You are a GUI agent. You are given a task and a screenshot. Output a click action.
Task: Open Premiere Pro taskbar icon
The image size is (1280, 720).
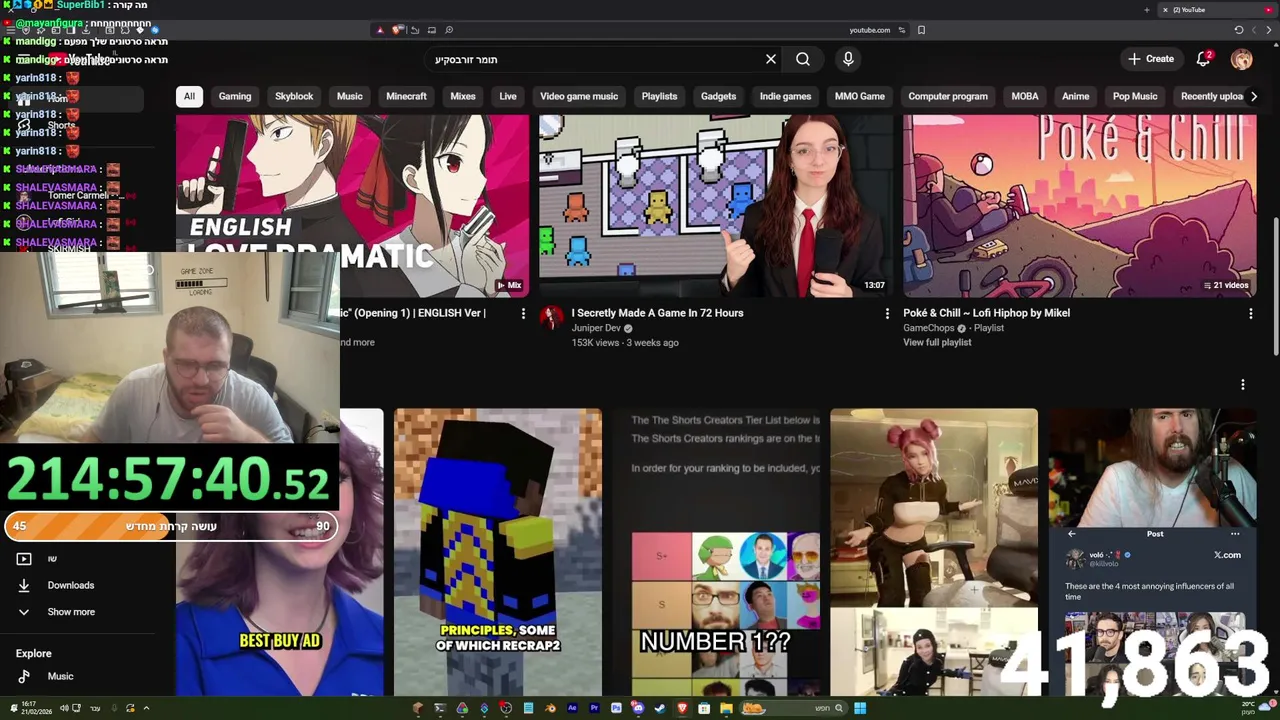[x=594, y=708]
